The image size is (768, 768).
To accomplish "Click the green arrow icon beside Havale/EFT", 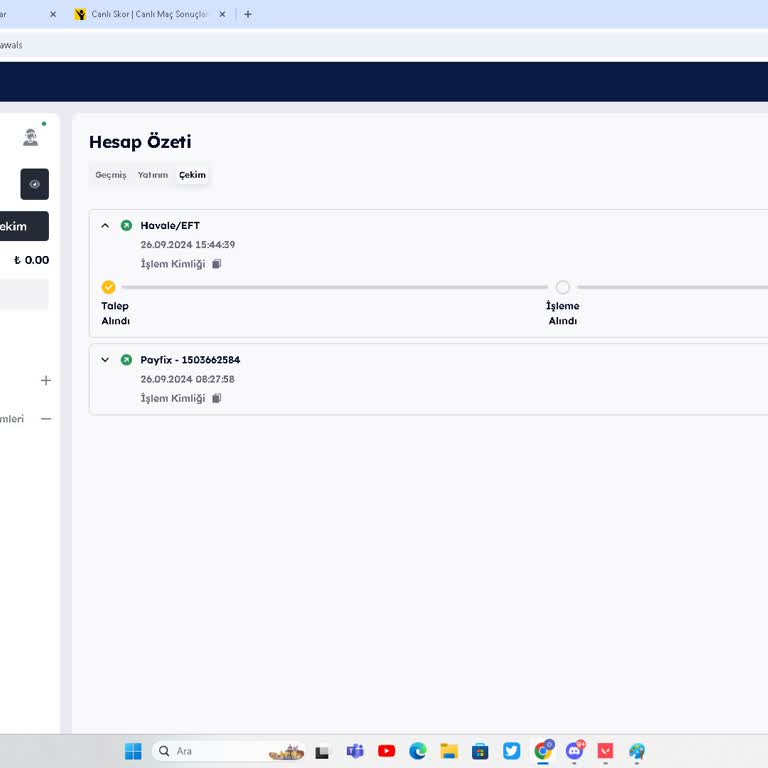I will point(126,225).
